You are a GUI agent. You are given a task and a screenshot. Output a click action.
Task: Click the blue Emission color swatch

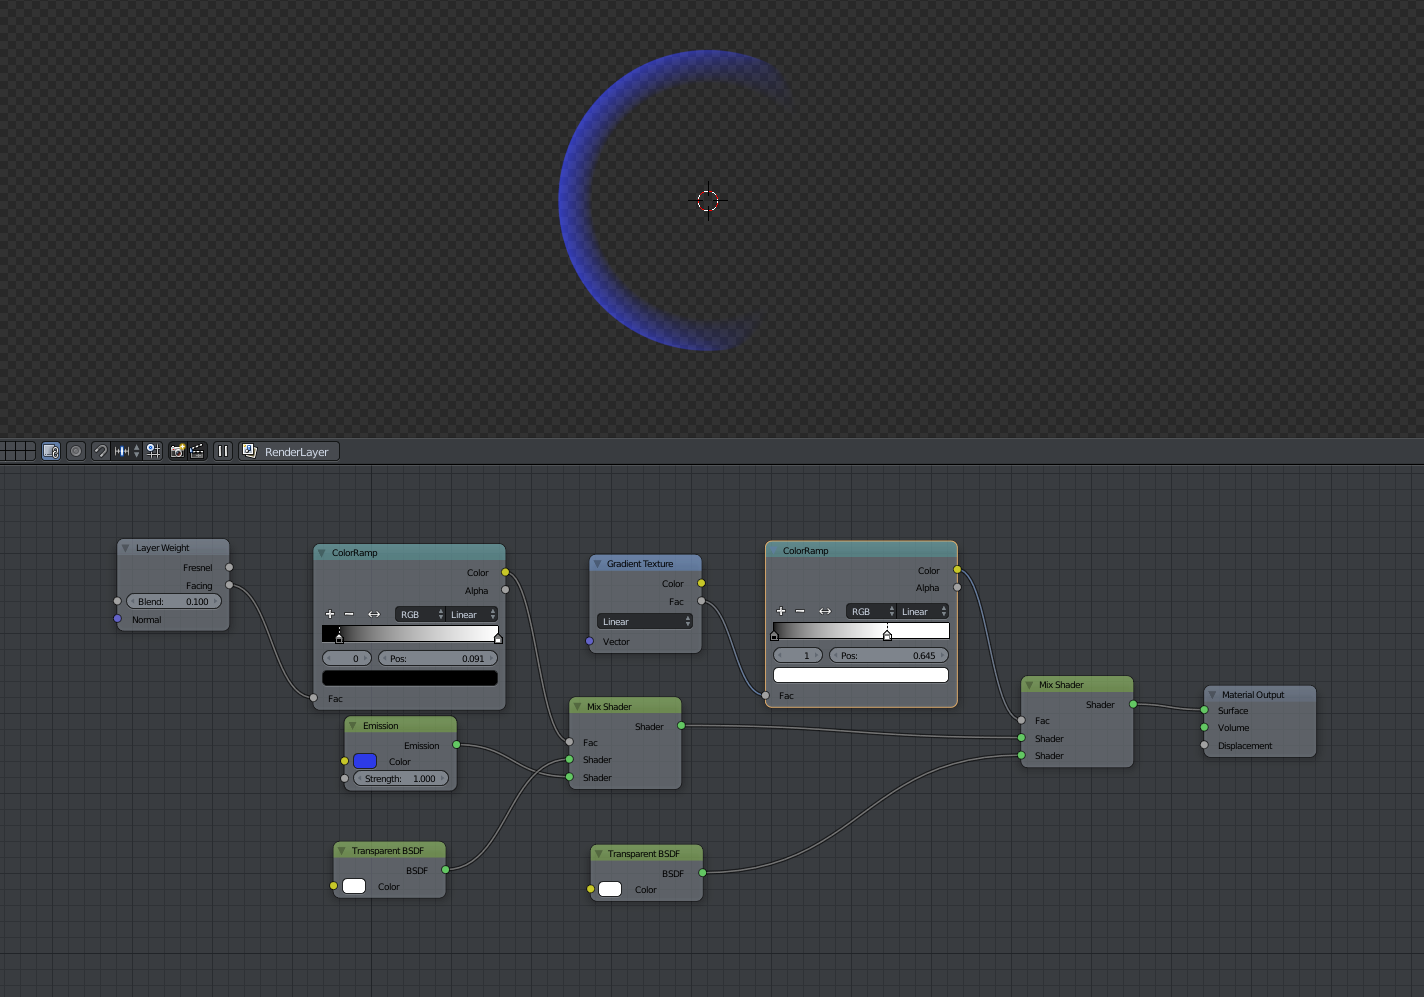point(365,761)
